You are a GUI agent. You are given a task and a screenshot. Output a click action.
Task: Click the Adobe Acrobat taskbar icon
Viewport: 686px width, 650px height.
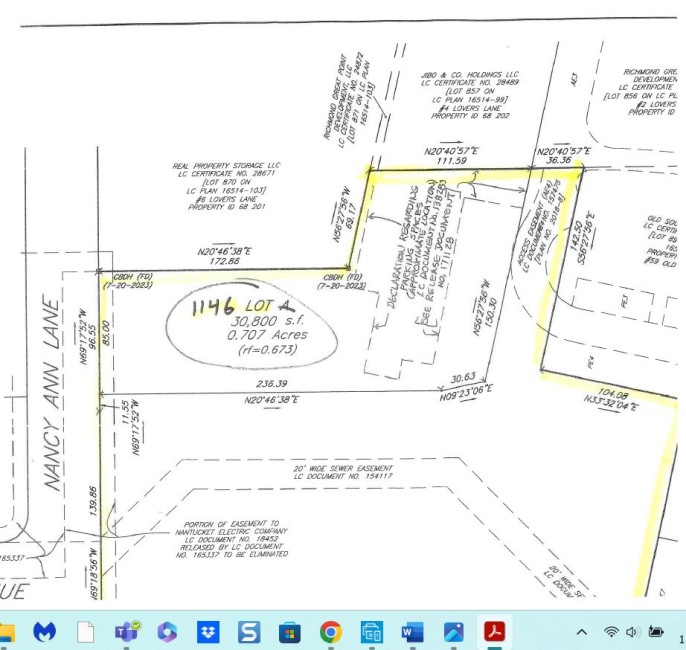(495, 632)
